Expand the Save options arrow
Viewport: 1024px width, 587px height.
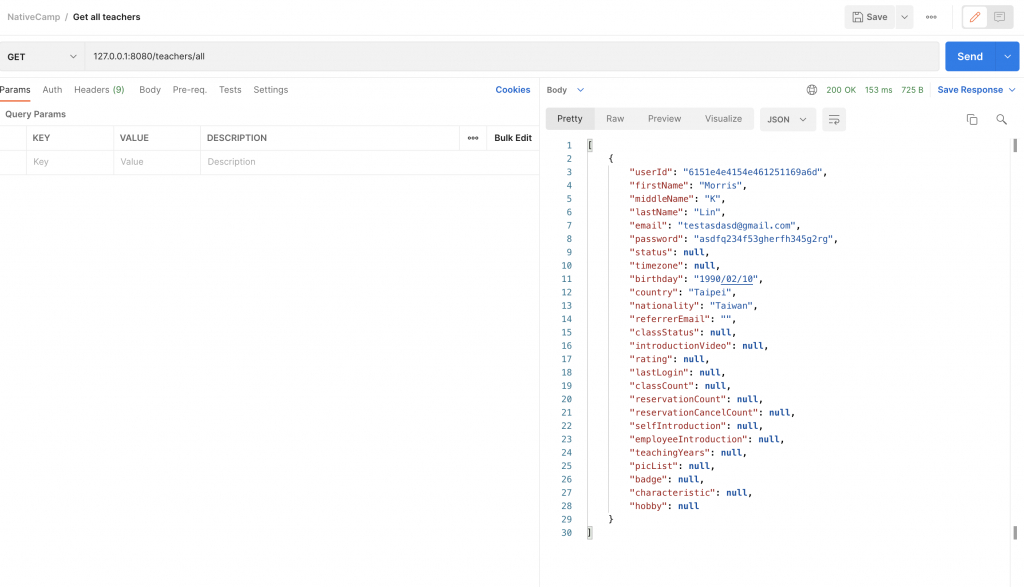tap(905, 17)
